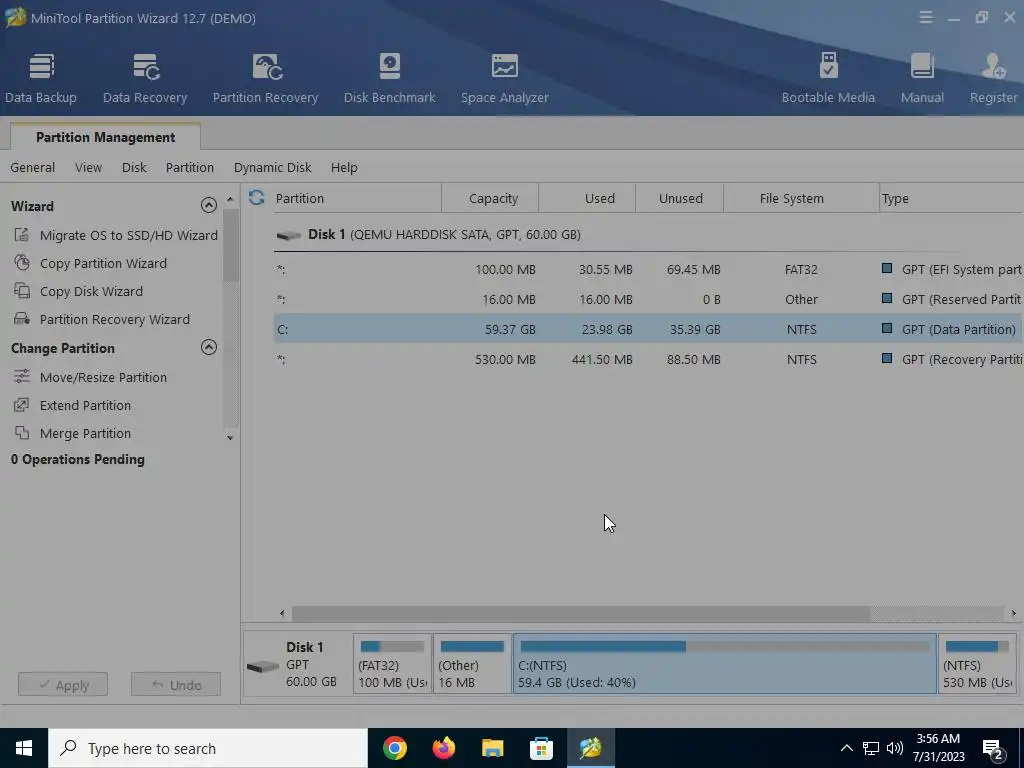Image resolution: width=1024 pixels, height=768 pixels.
Task: Open the Manual
Action: (922, 78)
